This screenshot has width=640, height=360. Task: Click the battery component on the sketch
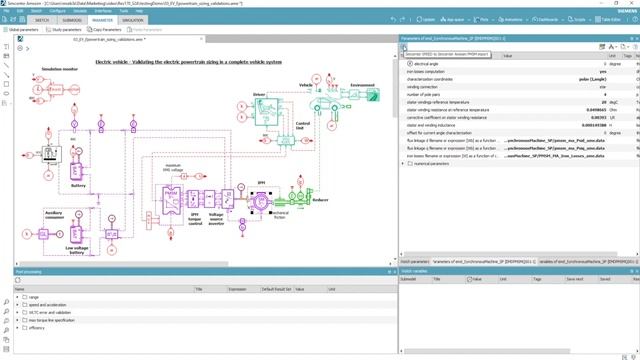[76, 171]
